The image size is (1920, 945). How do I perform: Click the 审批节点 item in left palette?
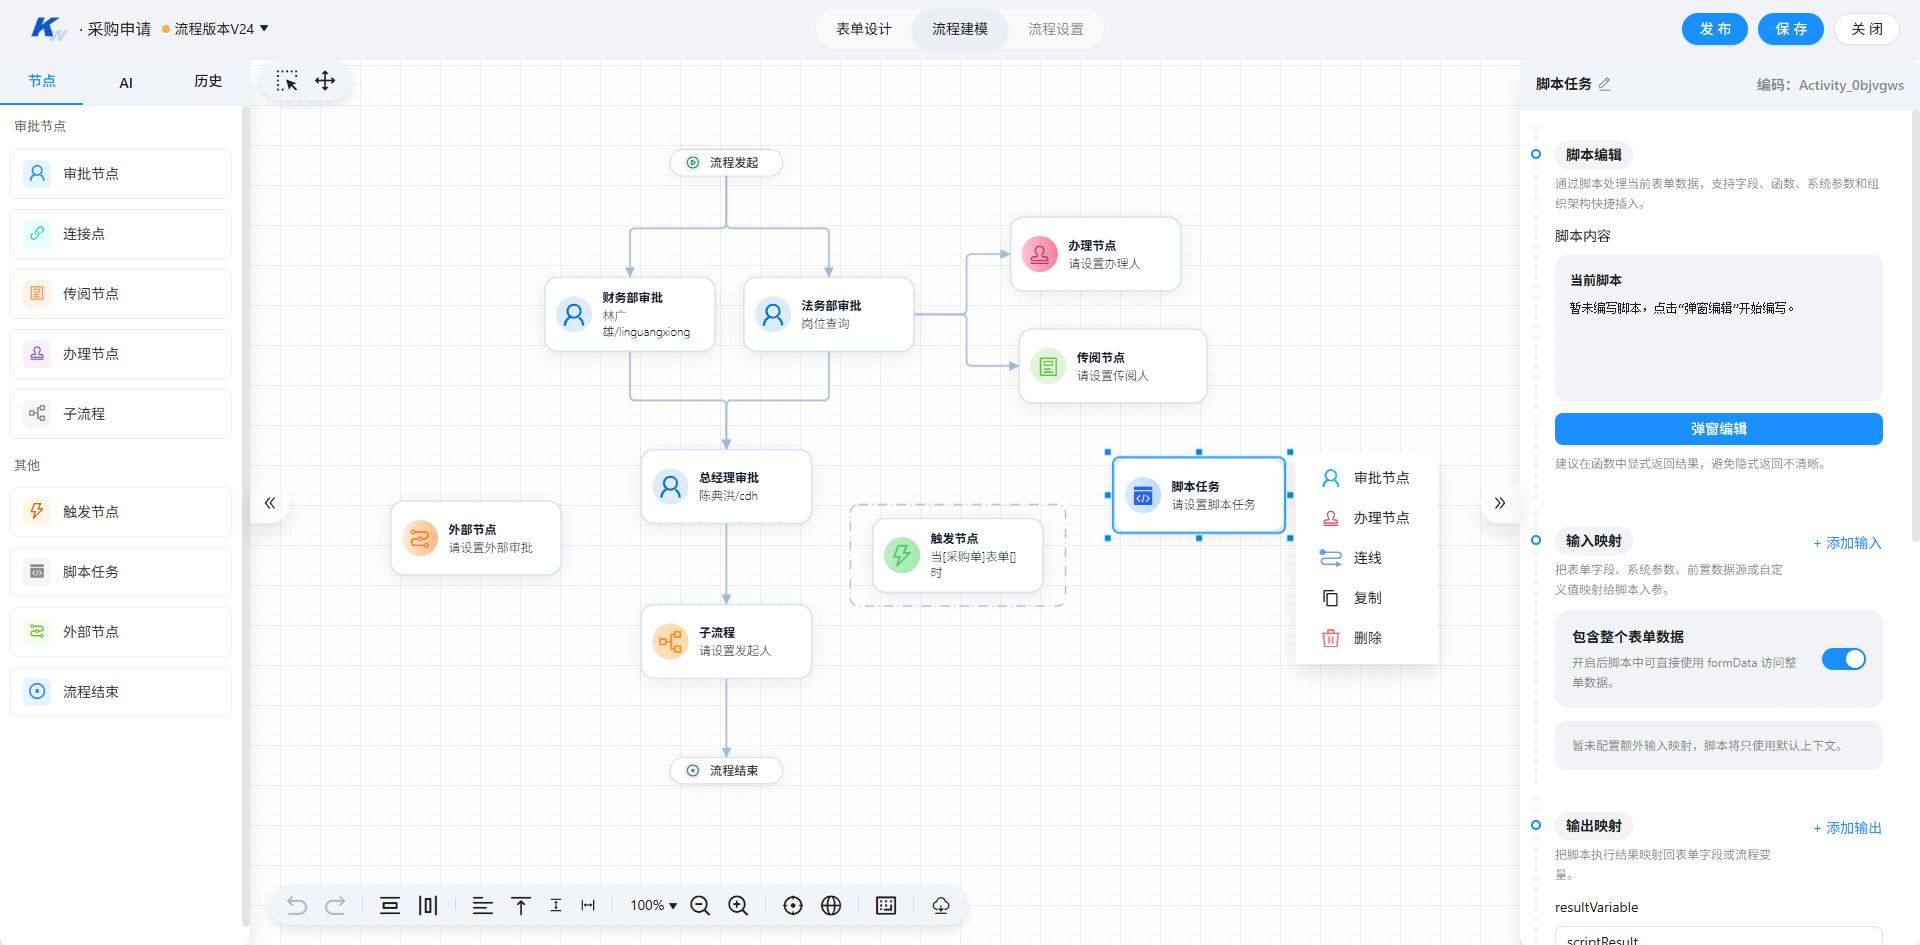click(x=121, y=174)
